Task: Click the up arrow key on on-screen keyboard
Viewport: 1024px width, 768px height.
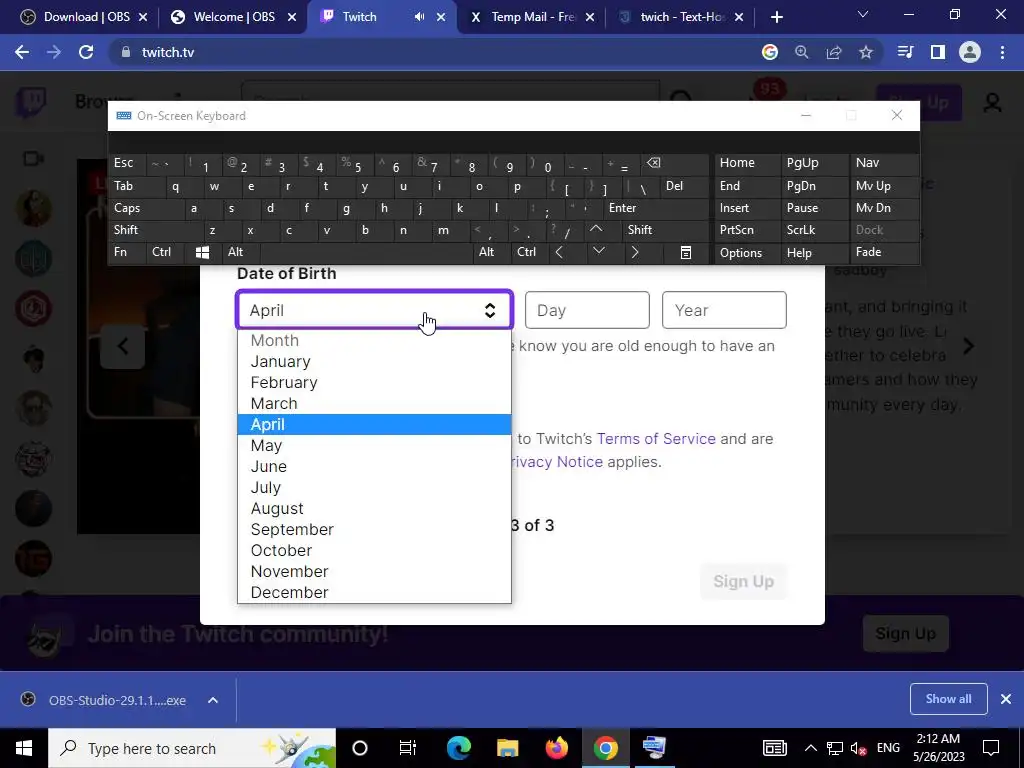Action: pos(596,229)
